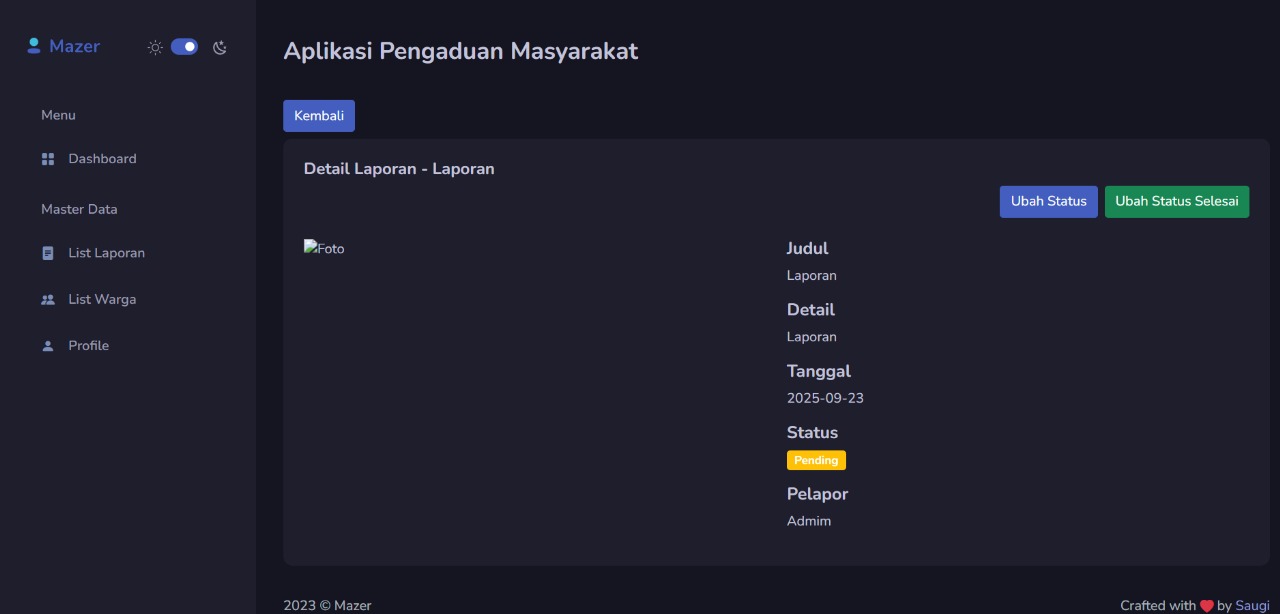Viewport: 1280px width, 614px height.
Task: Click the Ubah Status button
Action: click(1049, 201)
